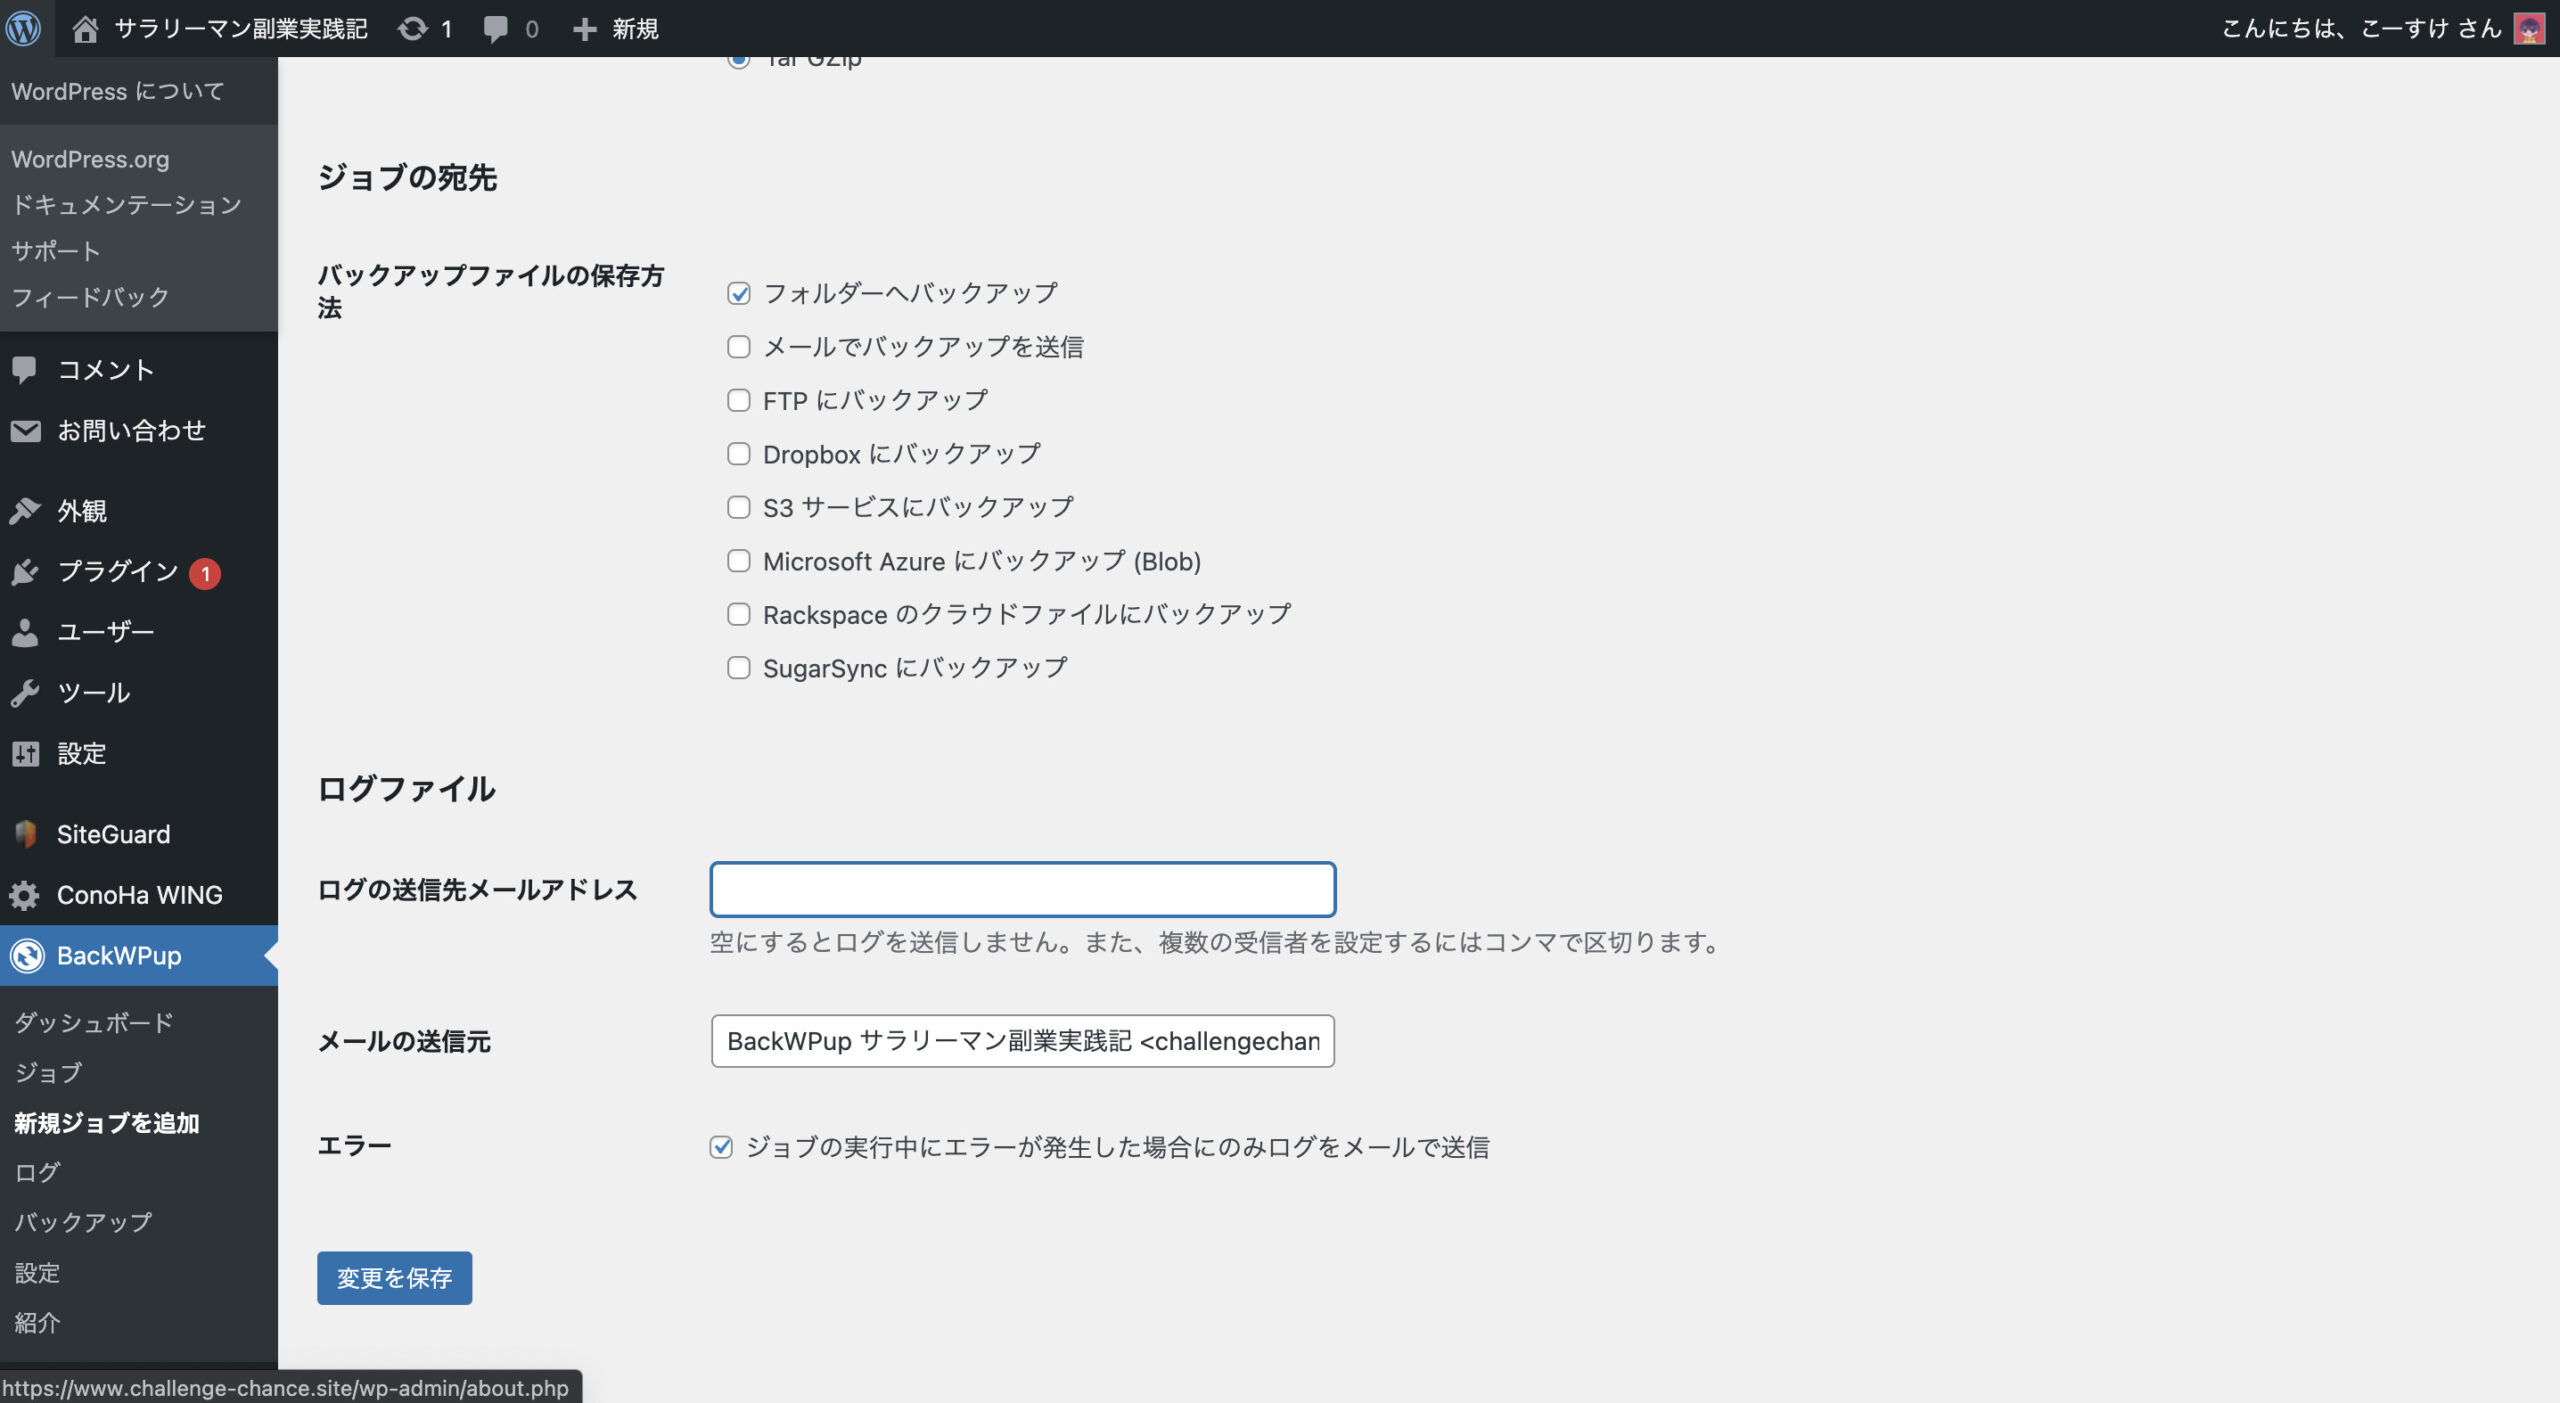Click the updates refresh icon
The height and width of the screenshot is (1403, 2560).
coord(412,29)
